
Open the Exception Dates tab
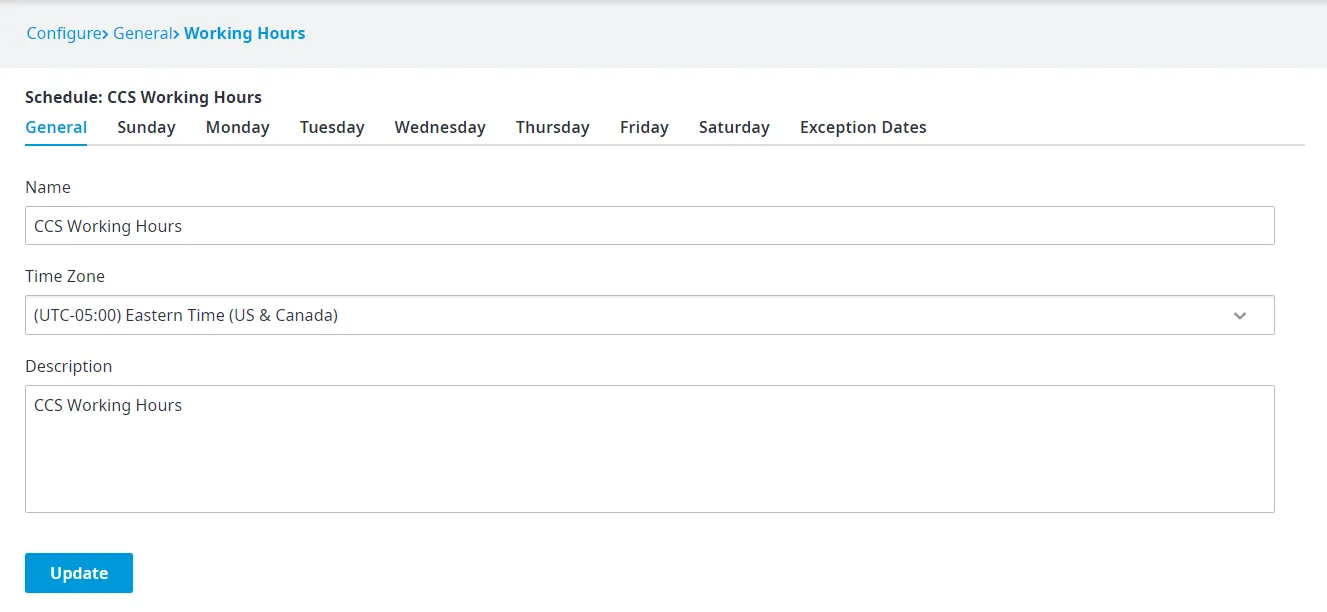tap(863, 127)
